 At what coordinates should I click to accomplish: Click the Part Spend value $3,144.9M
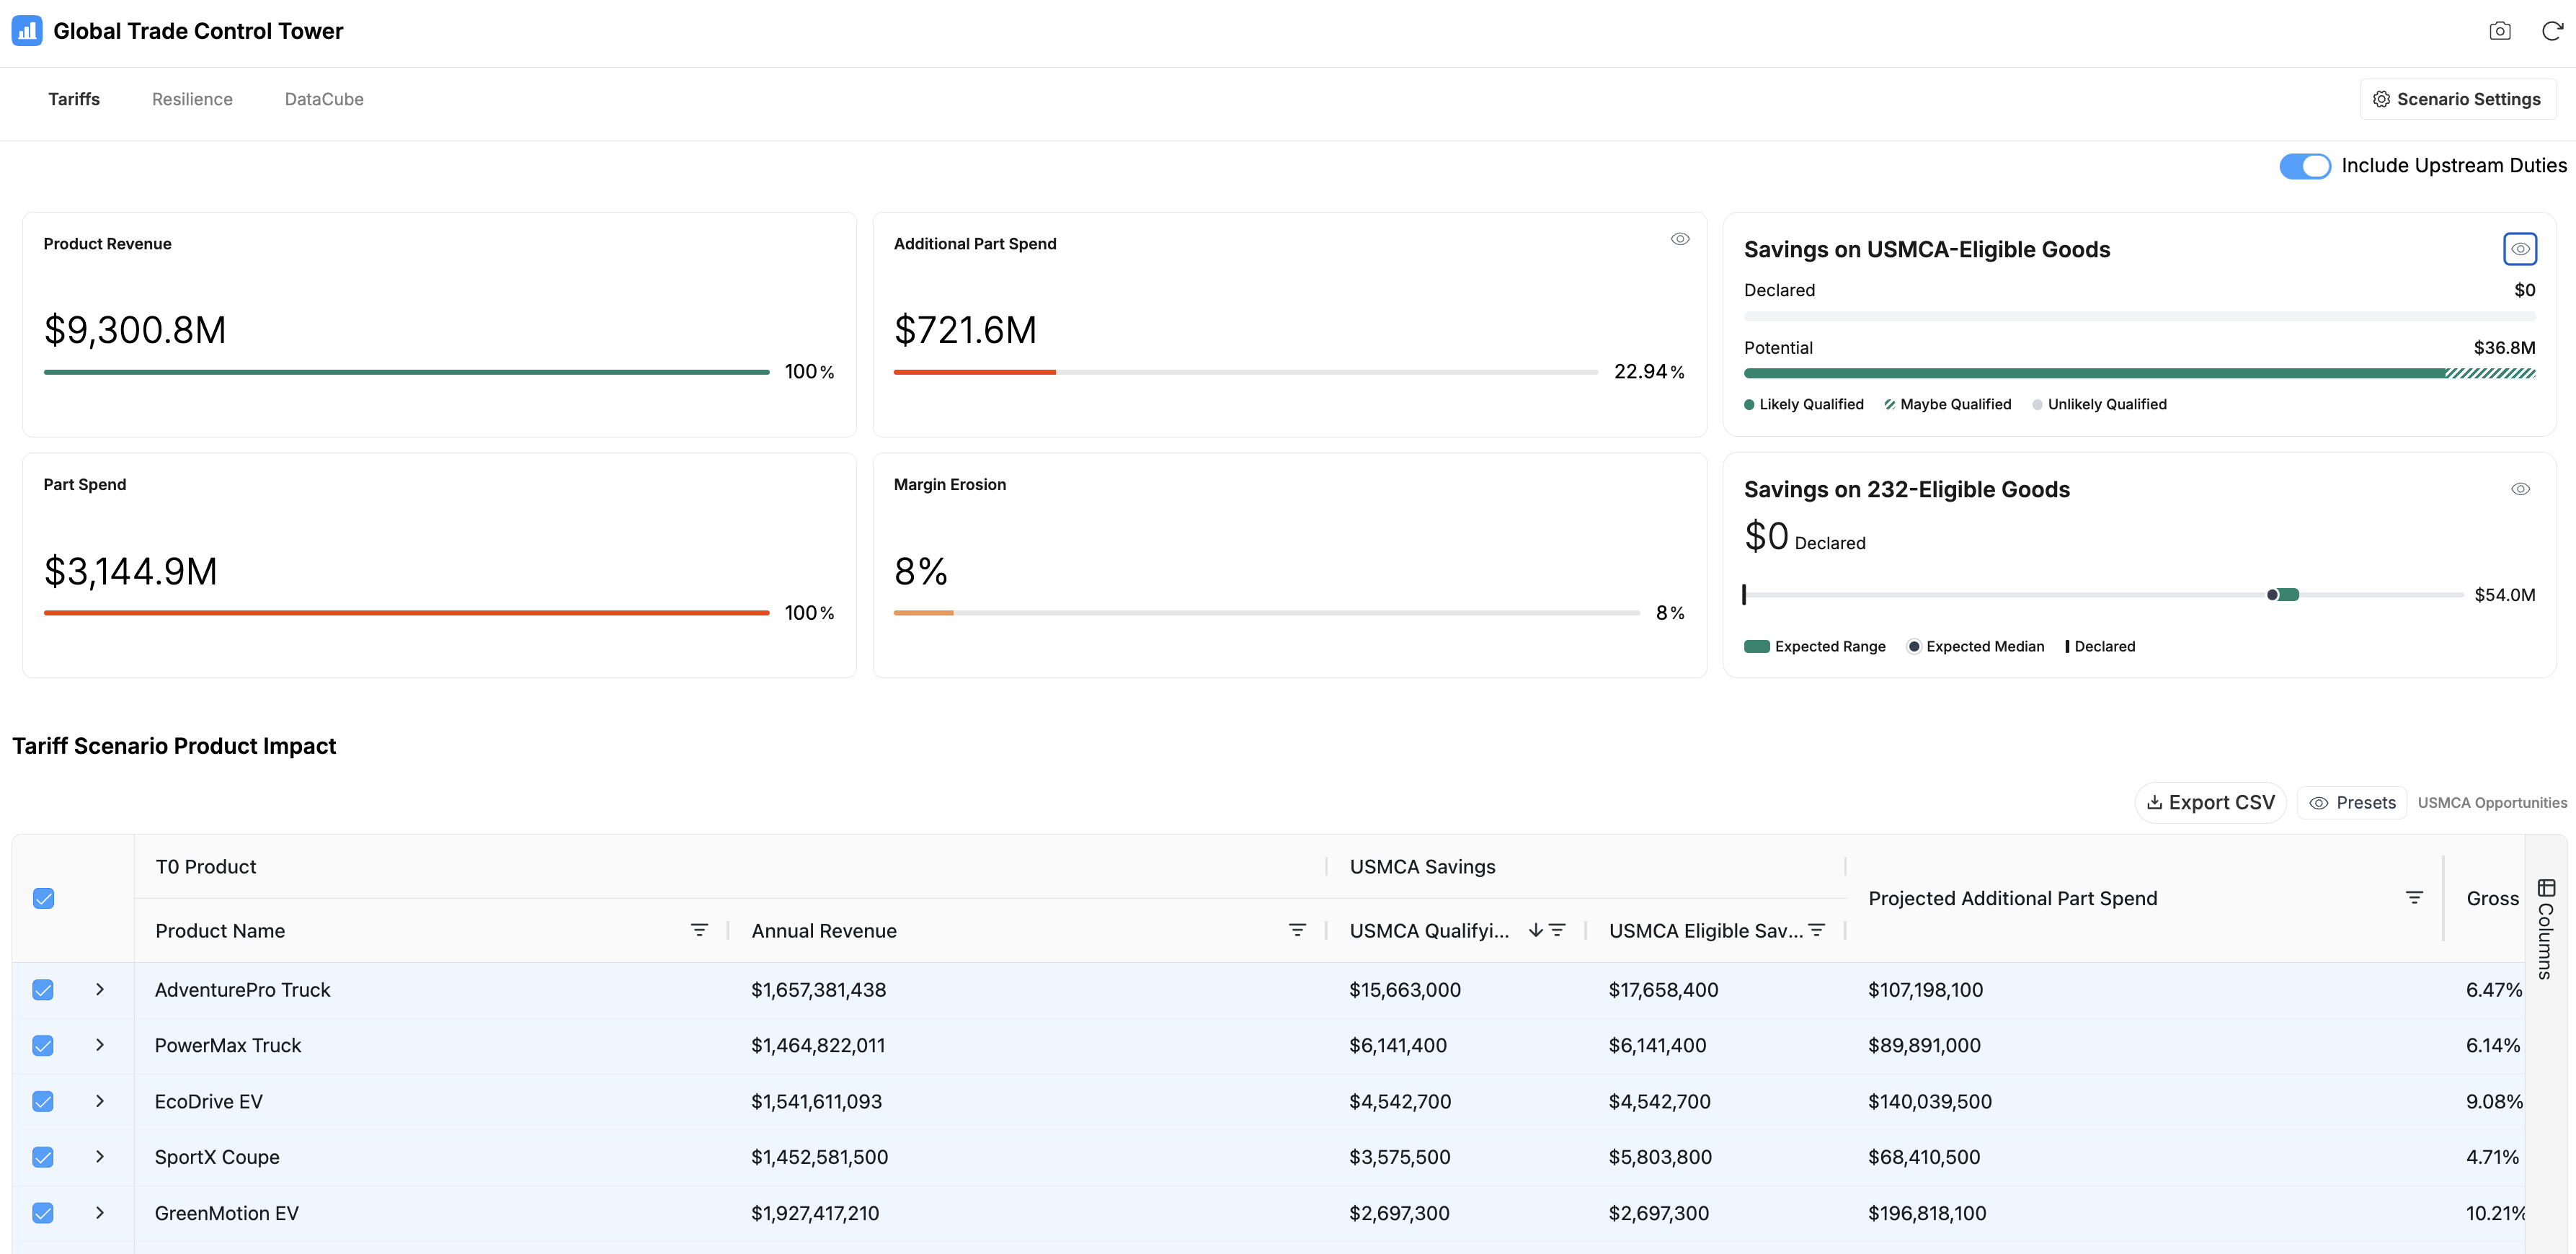click(131, 571)
